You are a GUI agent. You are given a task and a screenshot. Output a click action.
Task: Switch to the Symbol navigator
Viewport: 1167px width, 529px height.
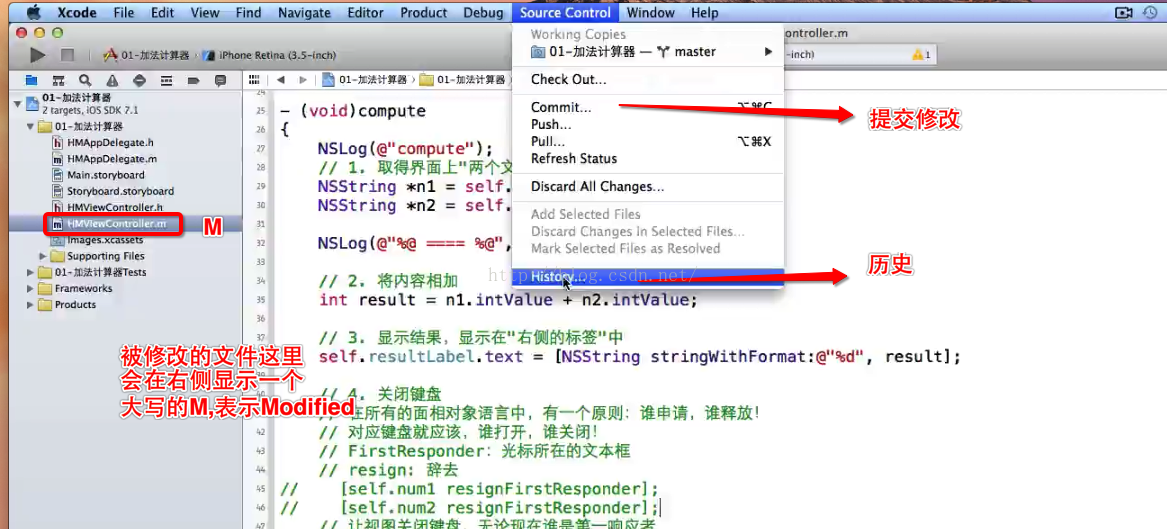(58, 80)
